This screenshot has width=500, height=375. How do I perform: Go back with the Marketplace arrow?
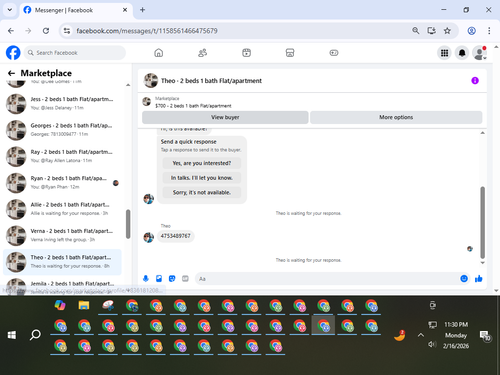pyautogui.click(x=11, y=73)
